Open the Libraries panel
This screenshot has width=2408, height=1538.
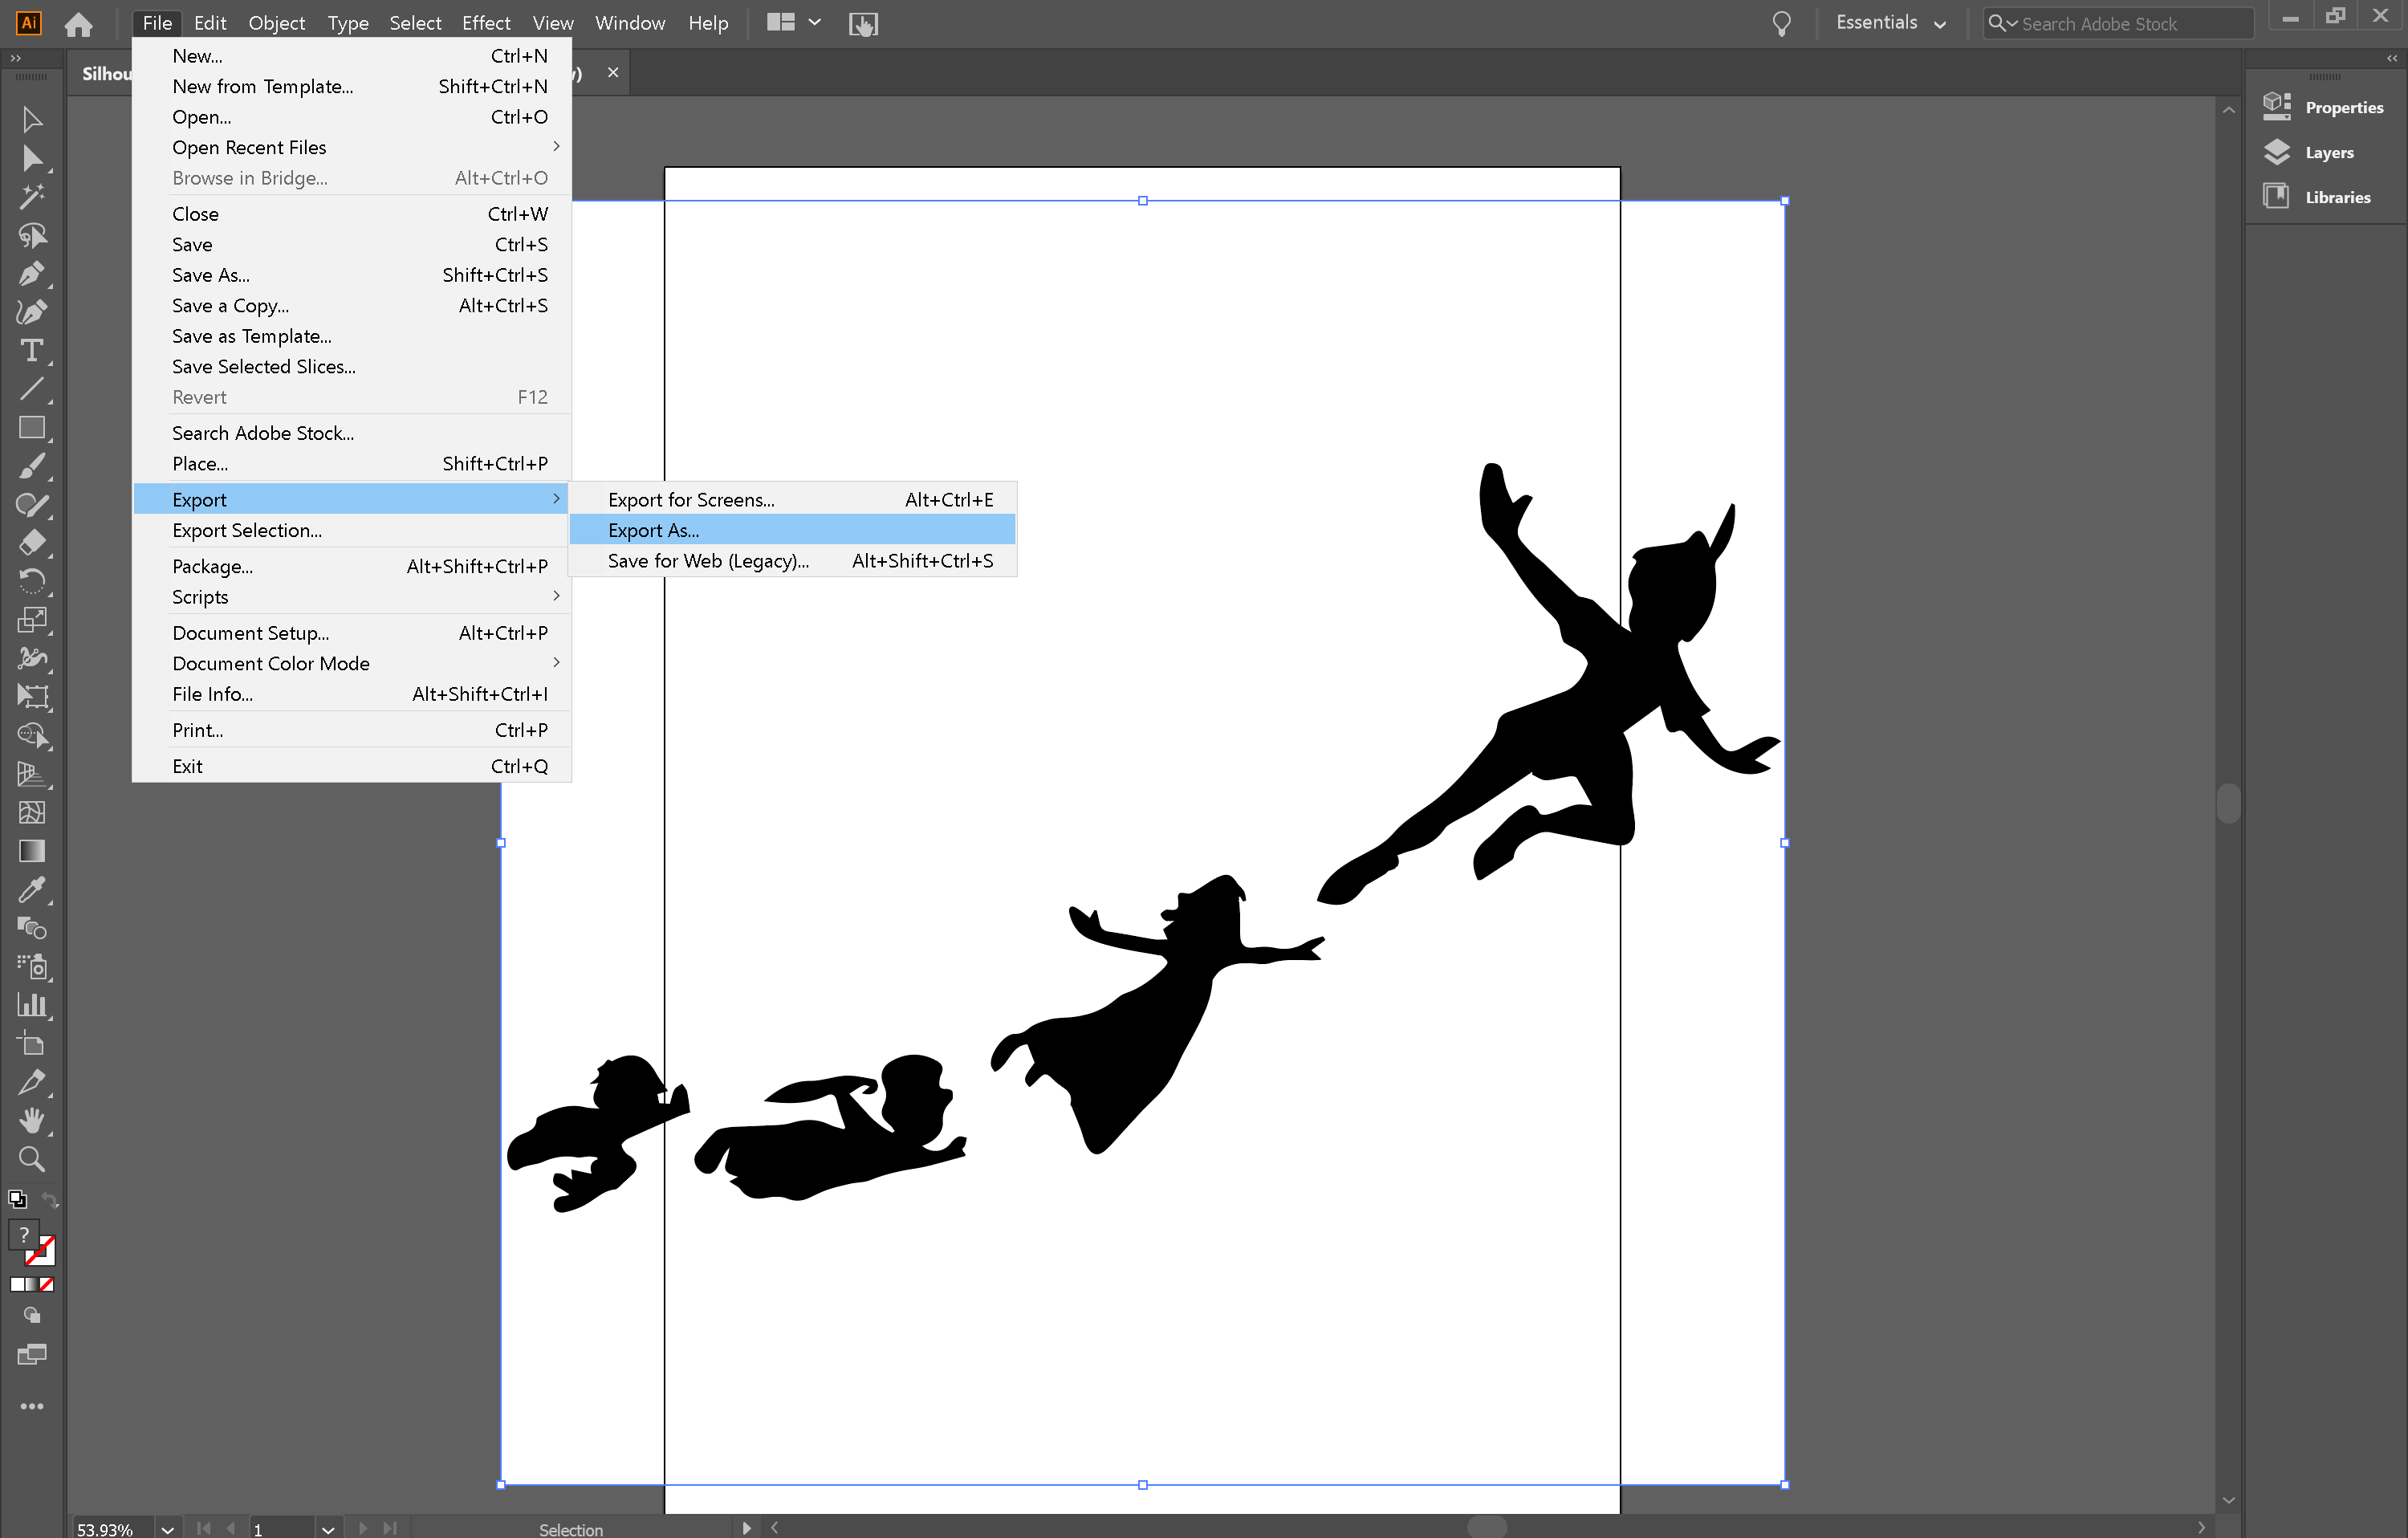coord(2338,196)
